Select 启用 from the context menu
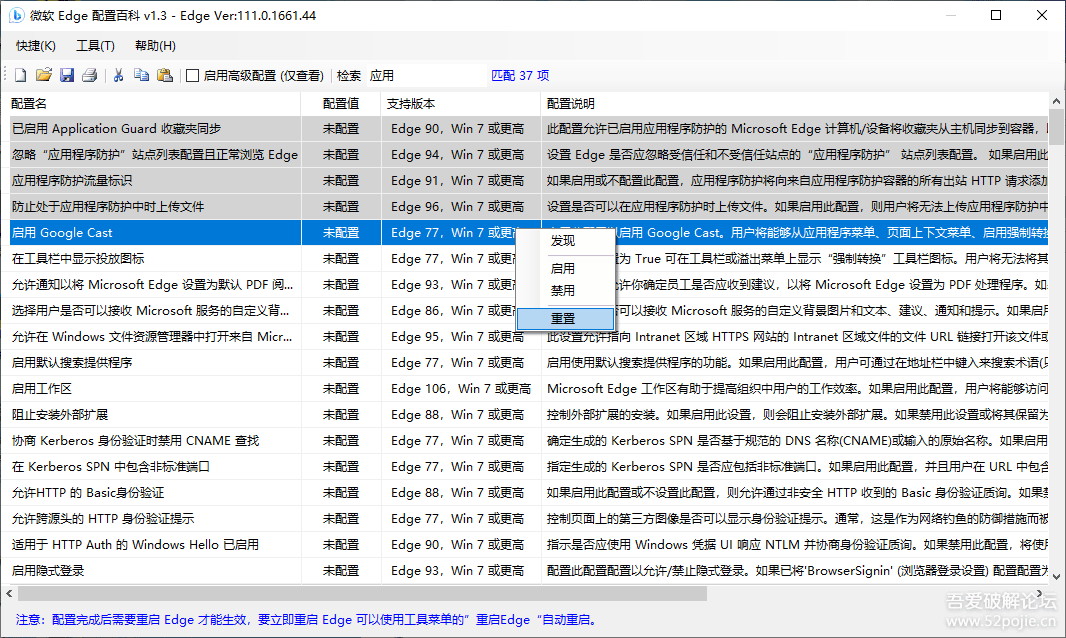Image resolution: width=1066 pixels, height=638 pixels. (563, 268)
